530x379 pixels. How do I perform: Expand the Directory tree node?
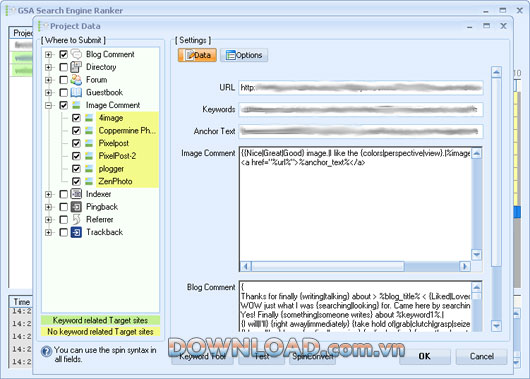click(49, 67)
